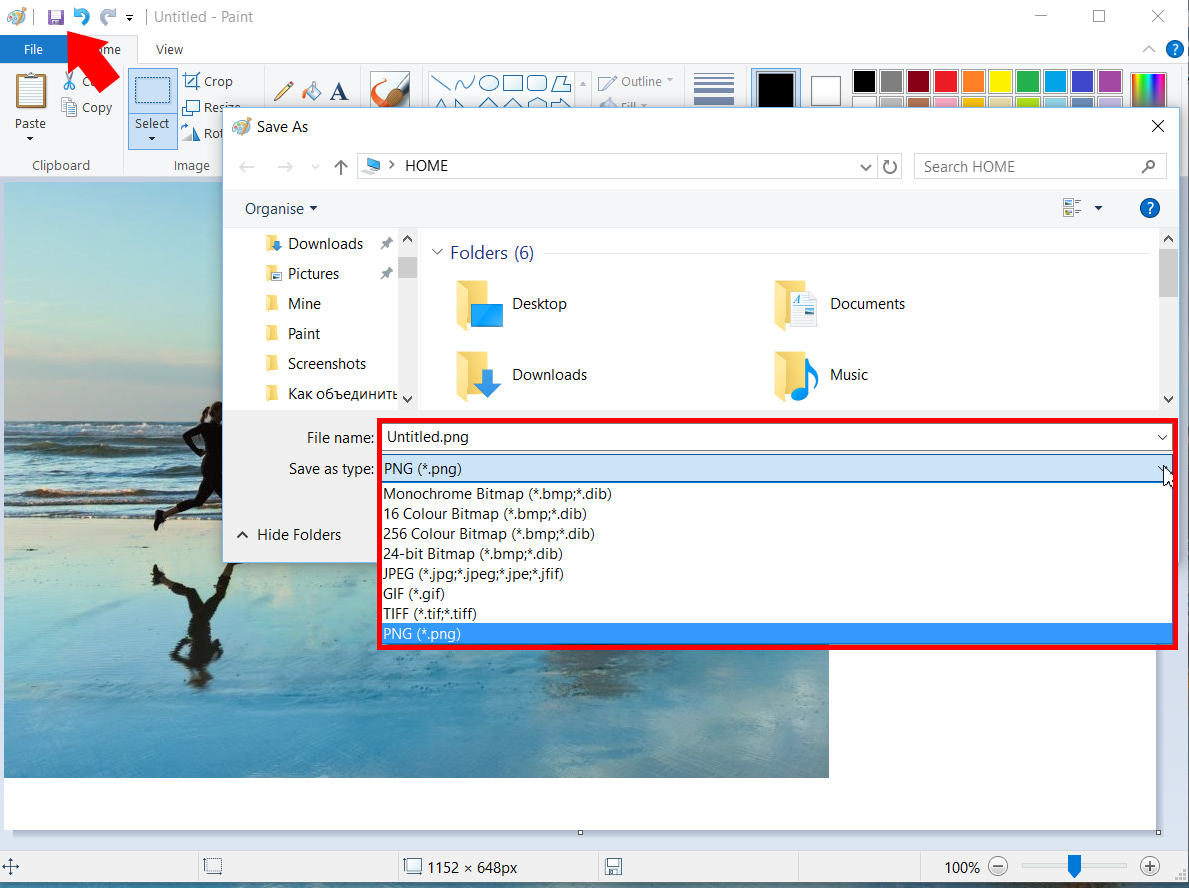The height and width of the screenshot is (888, 1189).
Task: Select the Pencil tool
Action: click(284, 91)
